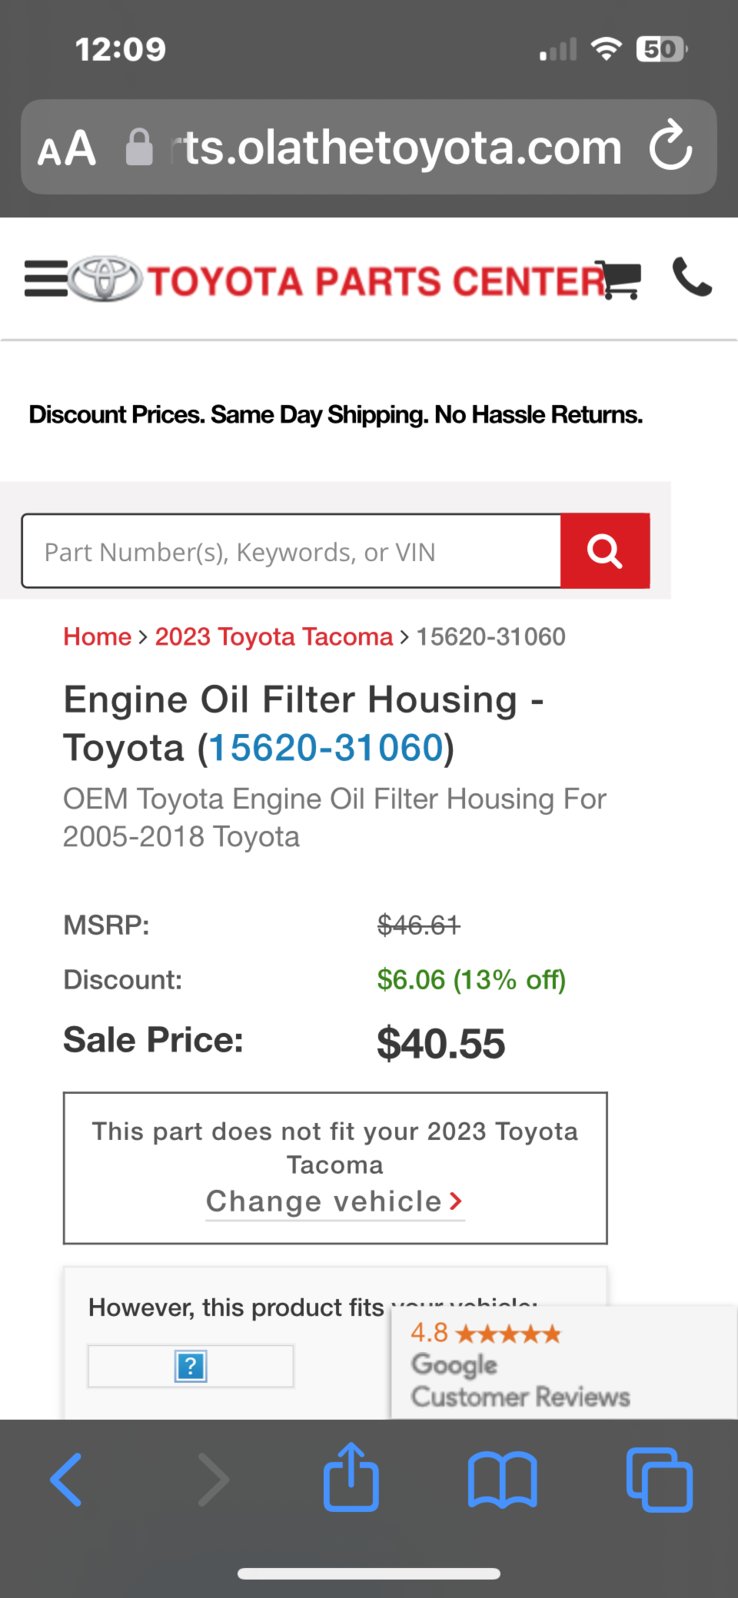Click the red search magnifier button
Viewport: 738px width, 1598px height.
click(605, 551)
